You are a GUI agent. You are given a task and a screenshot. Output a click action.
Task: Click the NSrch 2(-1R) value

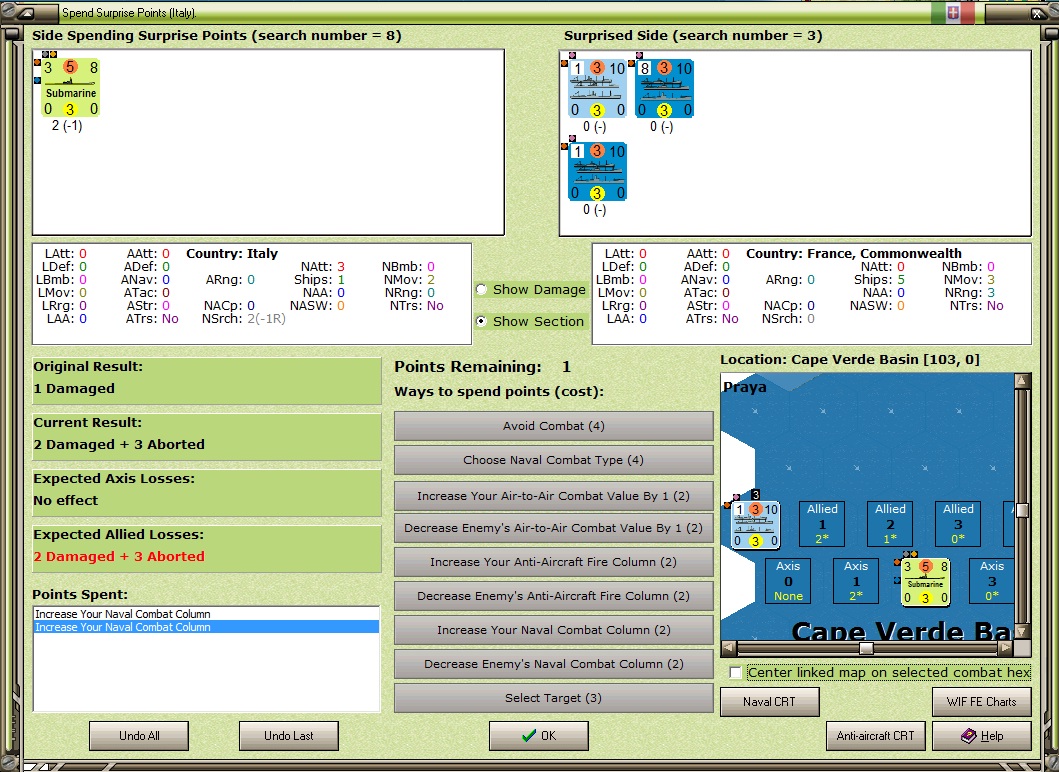pyautogui.click(x=266, y=319)
